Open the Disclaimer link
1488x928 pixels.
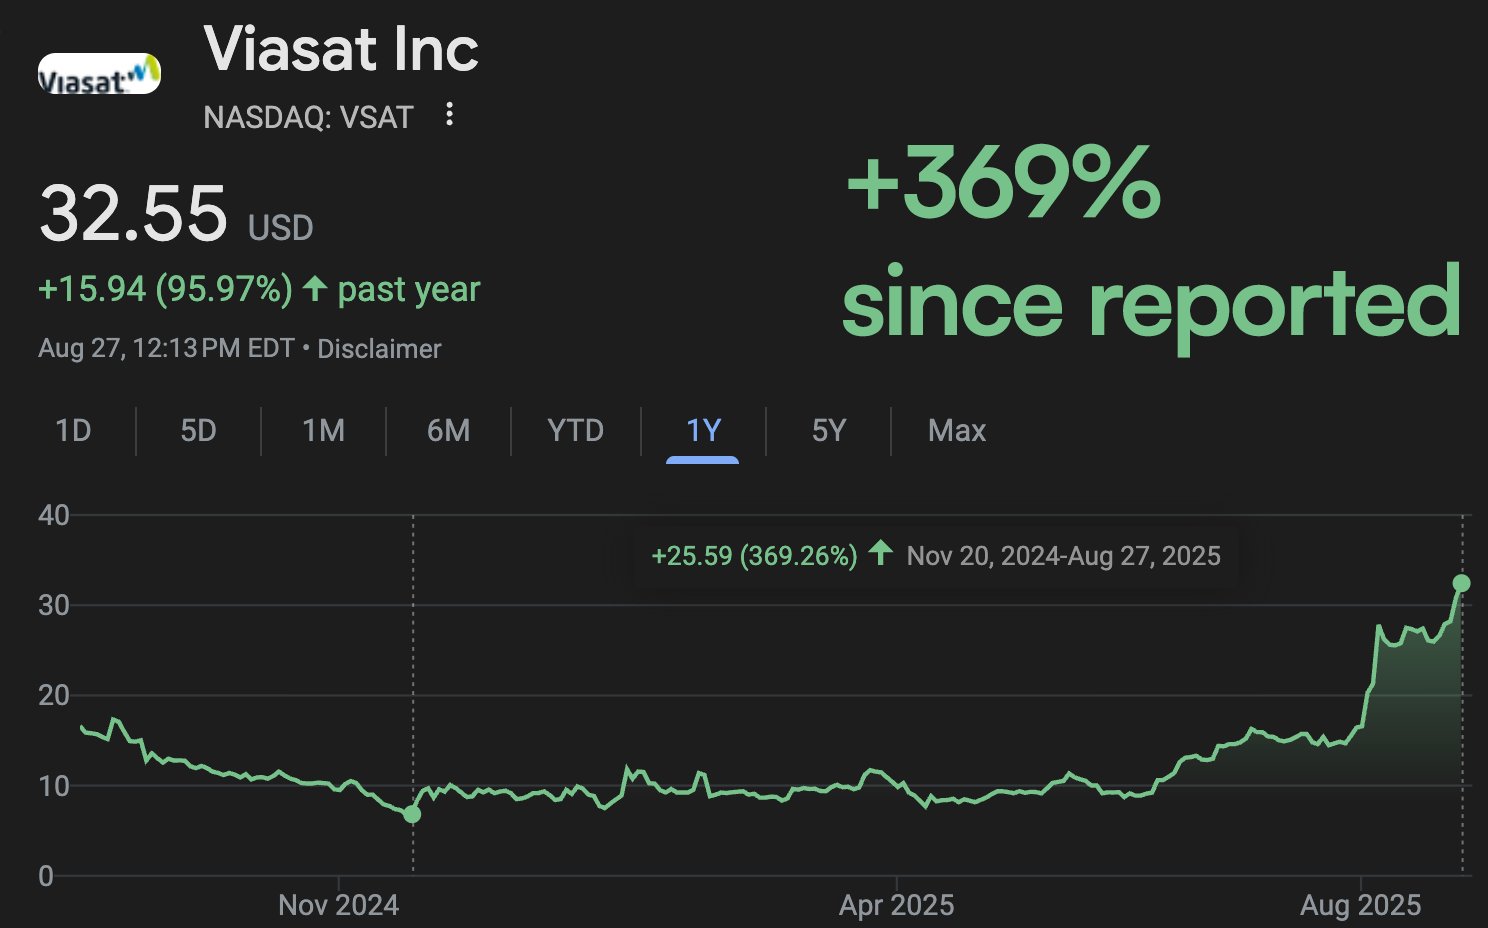[x=379, y=349]
